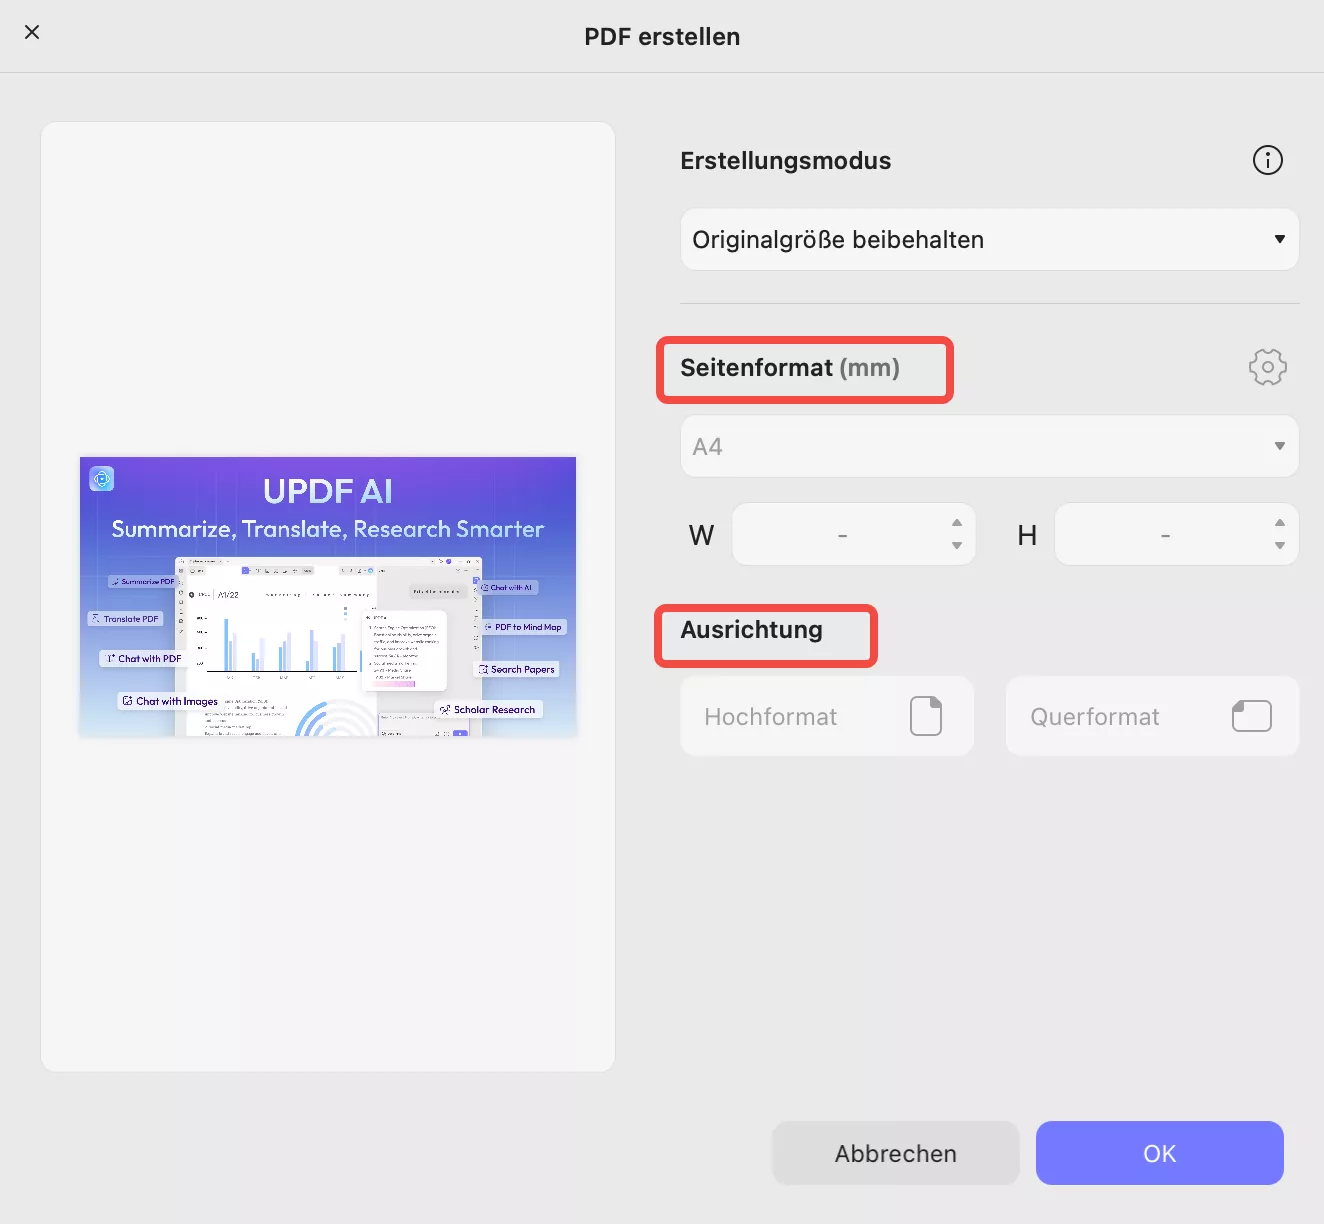Increase the H height stepper
The image size is (1324, 1224).
1280,523
